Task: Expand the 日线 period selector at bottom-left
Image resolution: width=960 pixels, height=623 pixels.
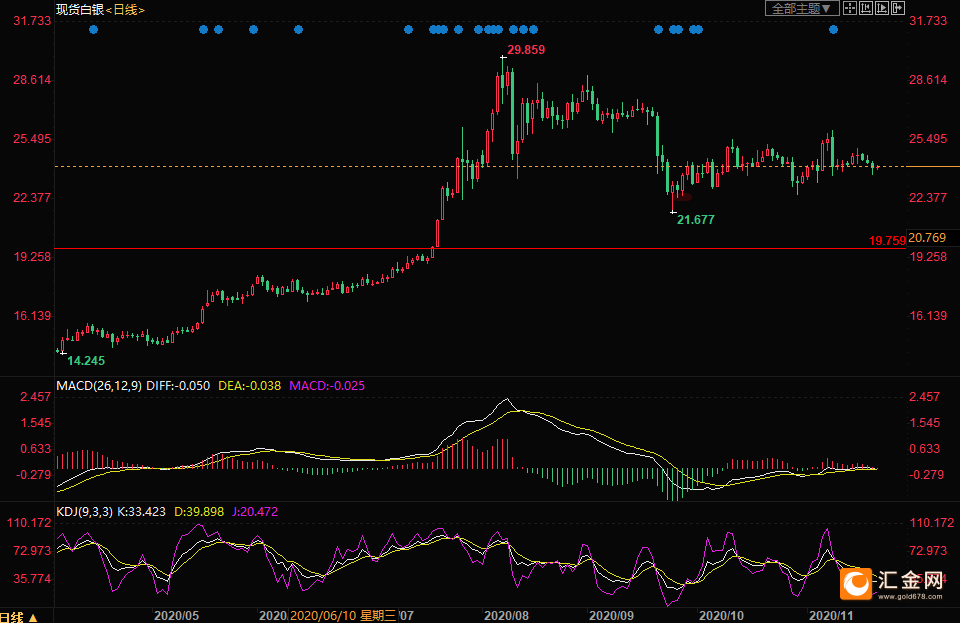Action: (x=18, y=617)
